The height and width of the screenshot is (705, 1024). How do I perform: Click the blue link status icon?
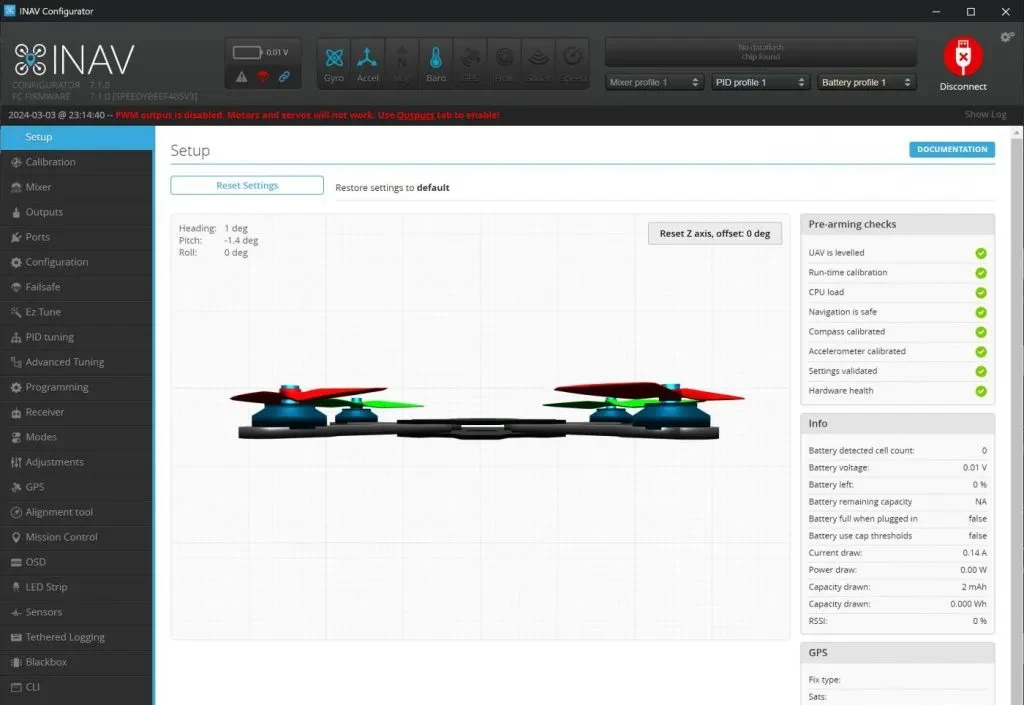(x=284, y=77)
